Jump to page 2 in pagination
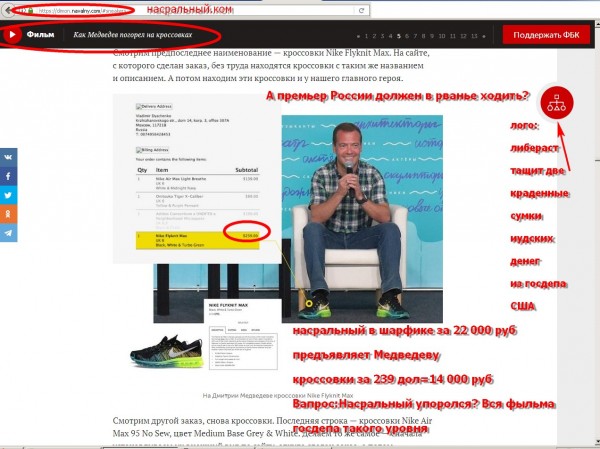Screen dimensions: 600x449 tap(374, 36)
